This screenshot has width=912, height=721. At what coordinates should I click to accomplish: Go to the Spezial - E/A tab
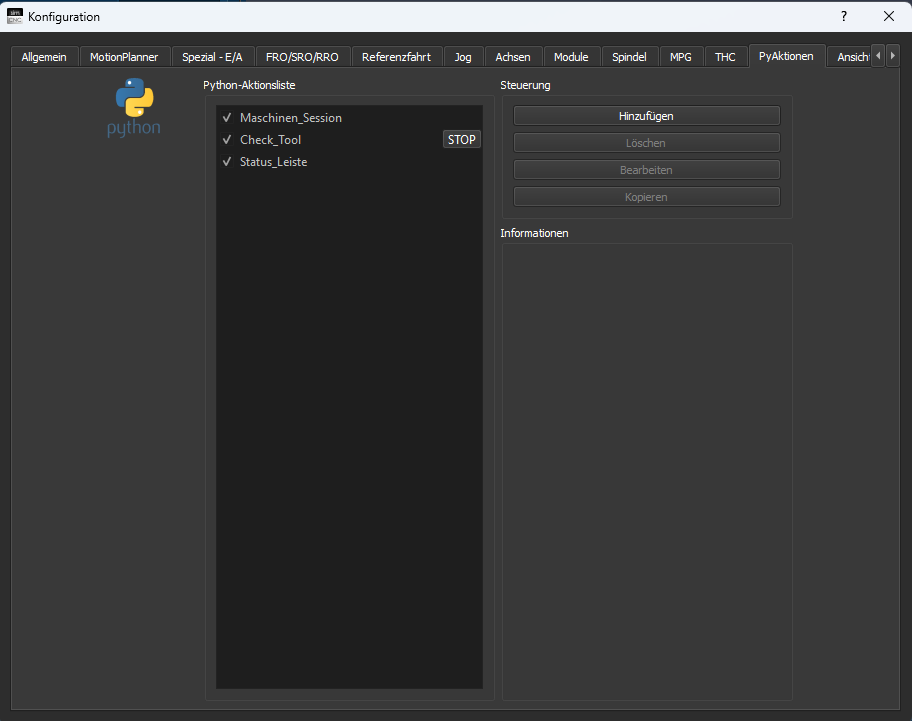coord(212,57)
